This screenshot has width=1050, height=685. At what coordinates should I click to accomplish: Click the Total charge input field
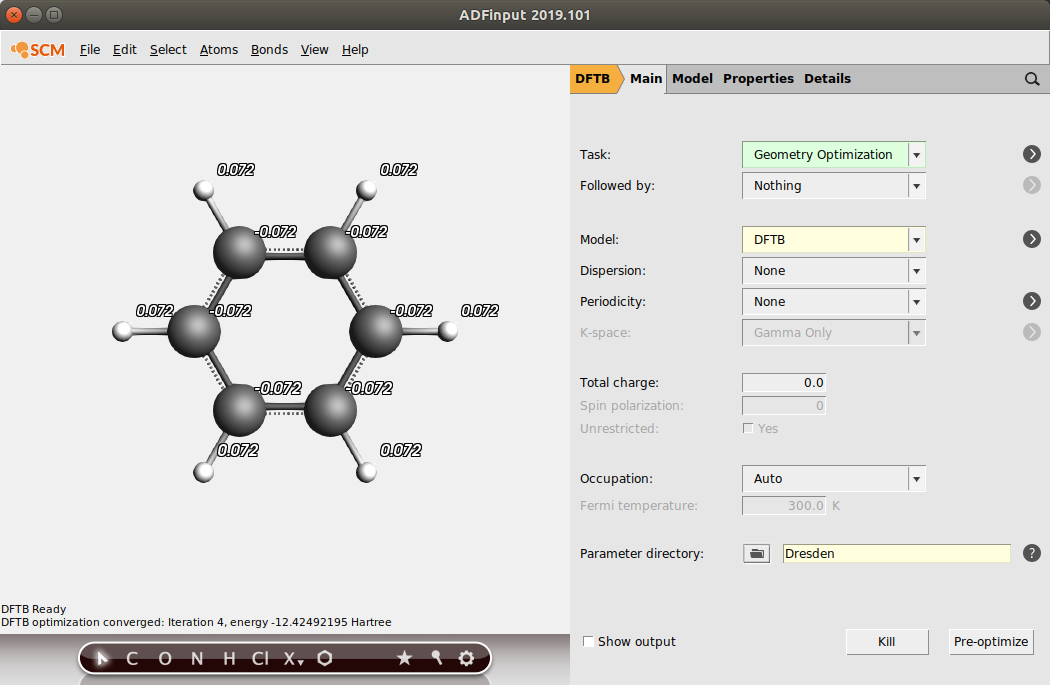783,382
